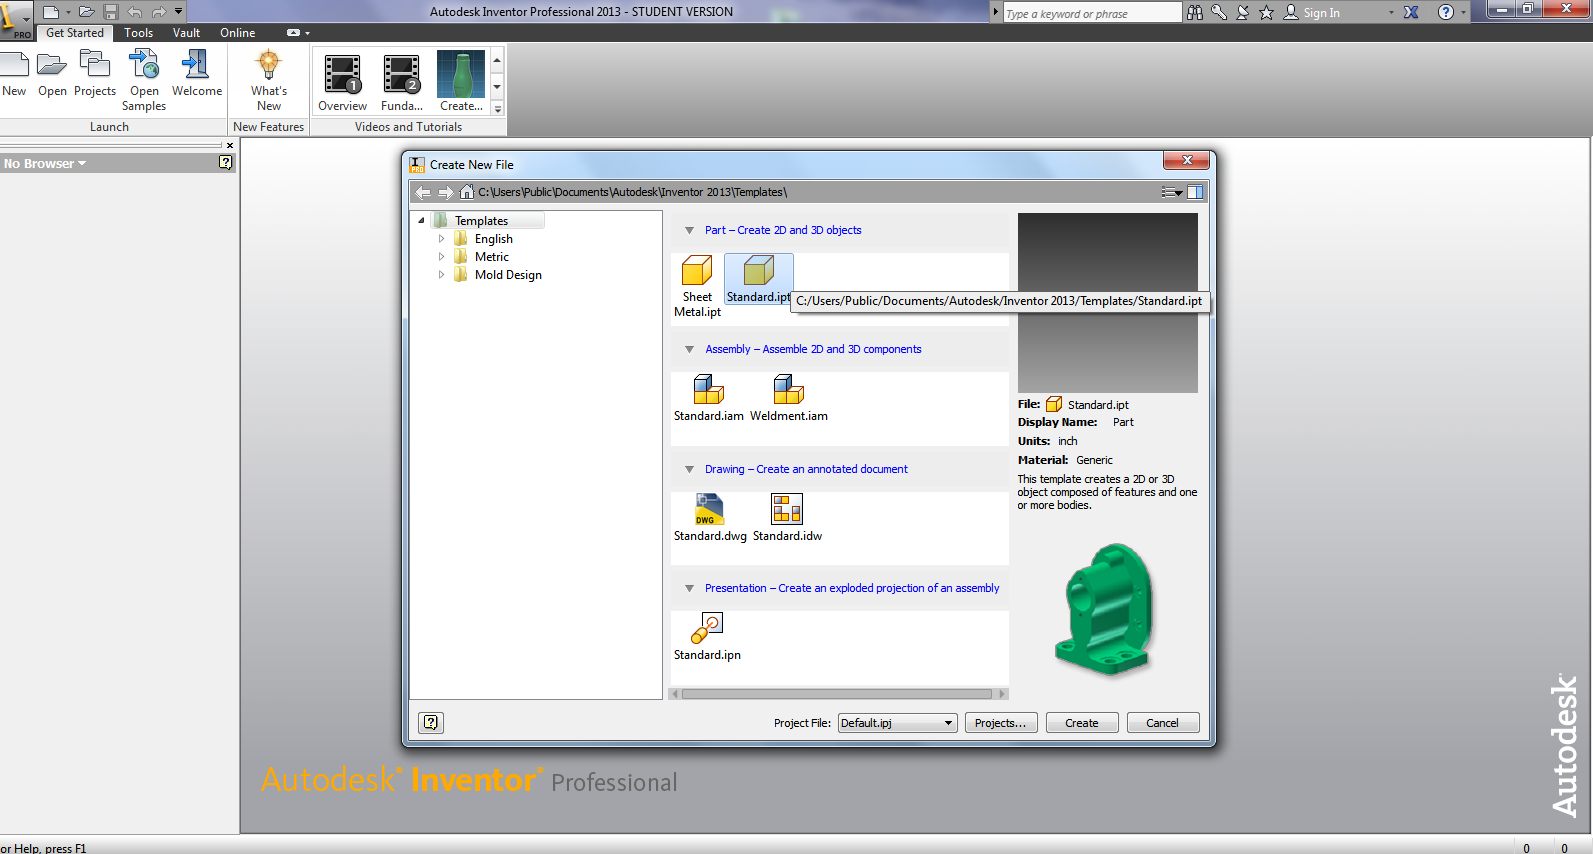Click the Create button
The width and height of the screenshot is (1593, 854).
(x=1082, y=723)
